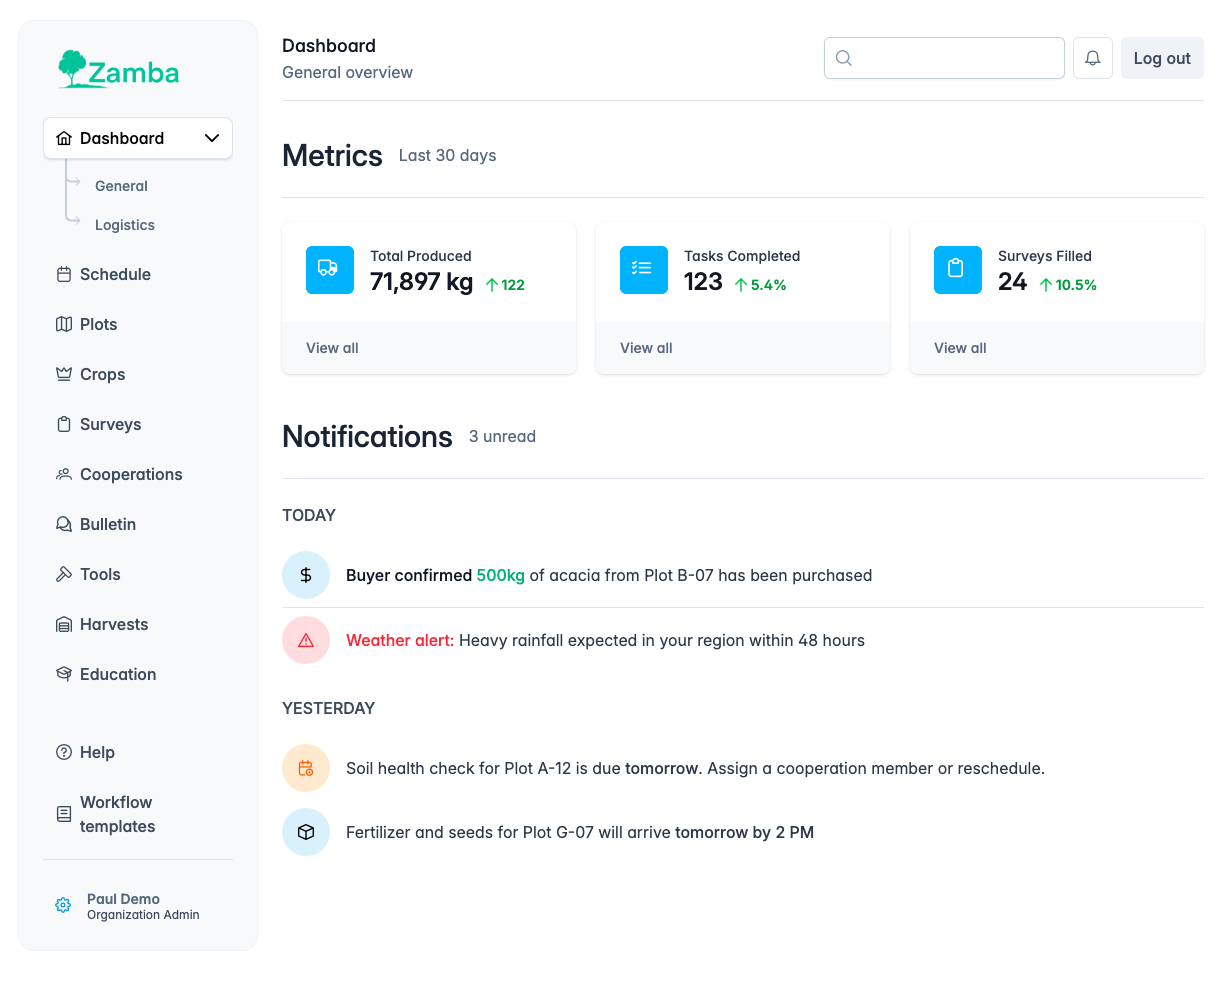Viewport: 1222px width, 988px height.
Task: Select the Surveys clipboard icon
Action: tap(63, 424)
